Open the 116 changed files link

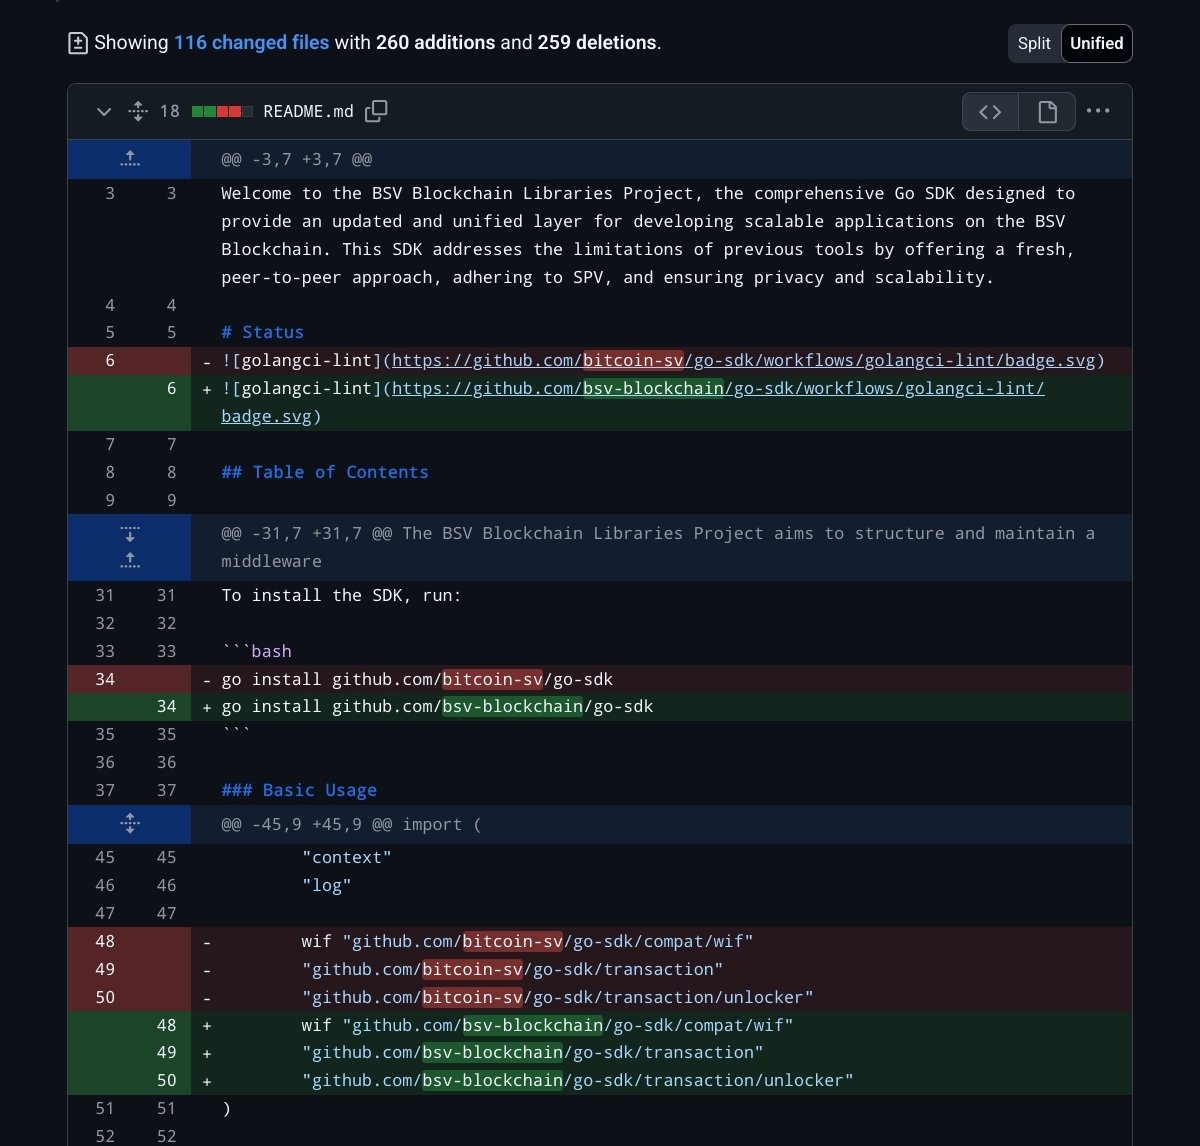tap(251, 42)
